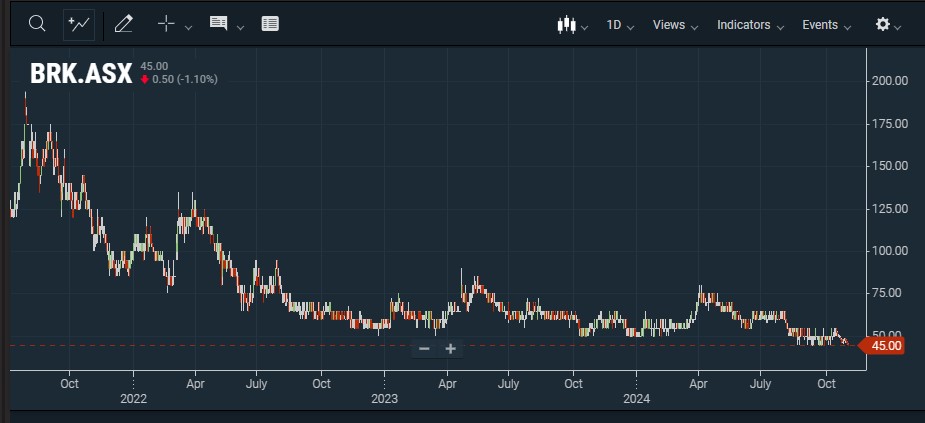This screenshot has height=423, width=925.
Task: Open the Indicators menu
Action: 750,25
